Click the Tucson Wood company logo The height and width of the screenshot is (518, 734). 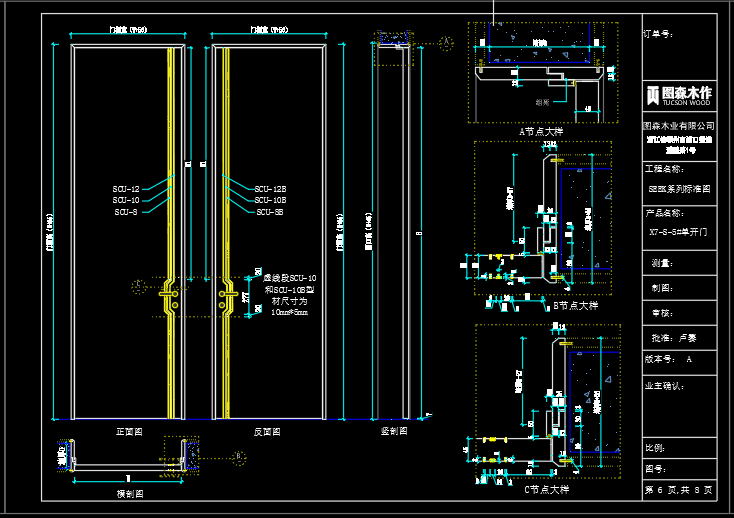[678, 95]
